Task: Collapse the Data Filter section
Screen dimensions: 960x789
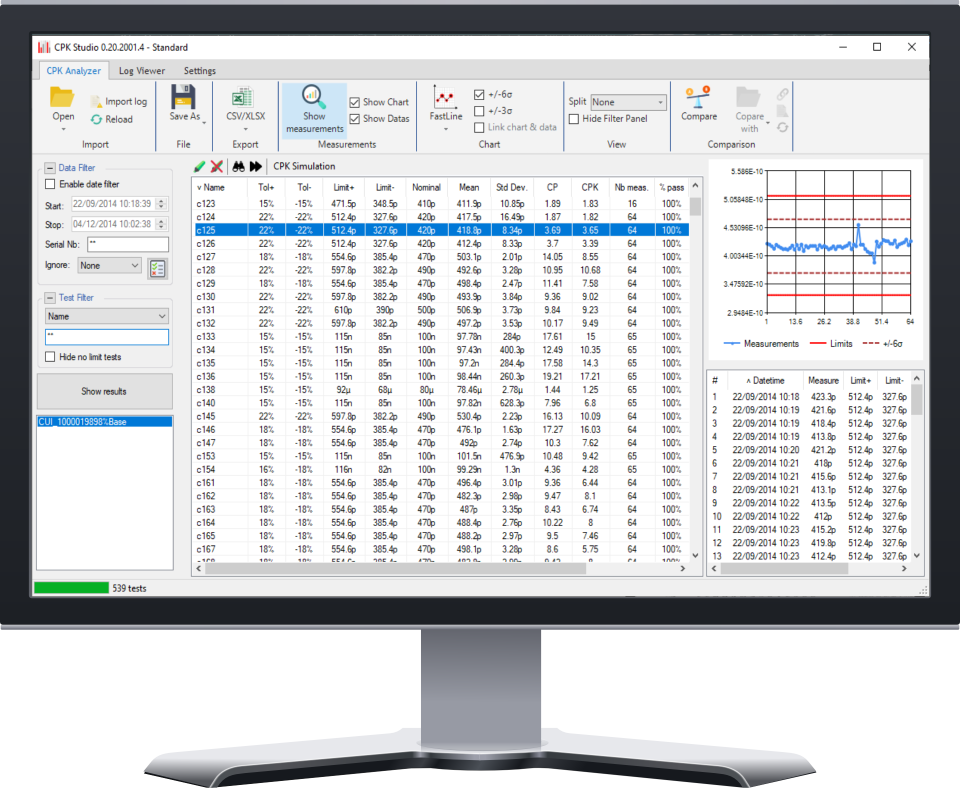Action: click(50, 168)
